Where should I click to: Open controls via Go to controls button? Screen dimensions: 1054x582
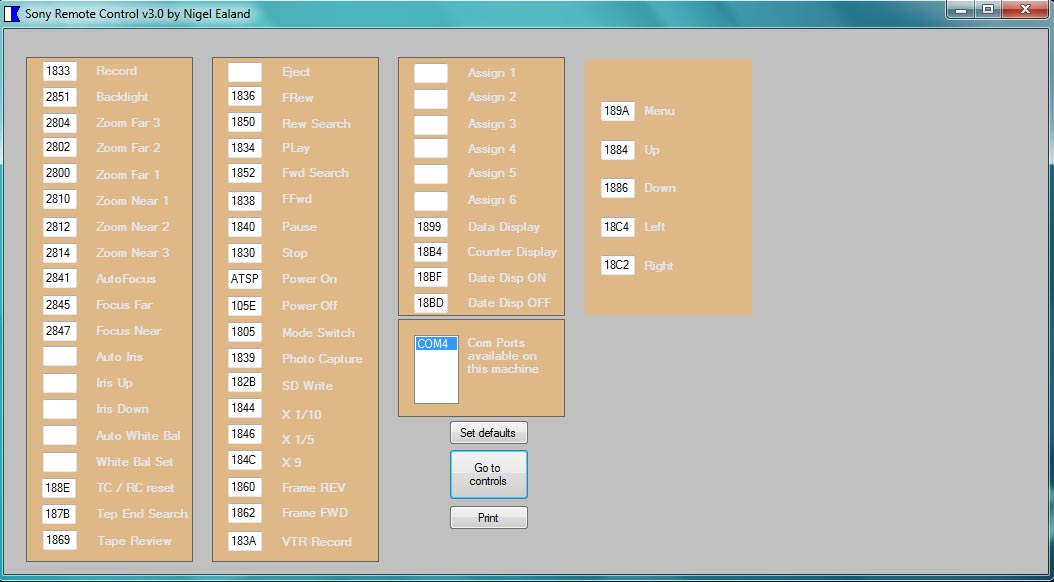pos(489,474)
